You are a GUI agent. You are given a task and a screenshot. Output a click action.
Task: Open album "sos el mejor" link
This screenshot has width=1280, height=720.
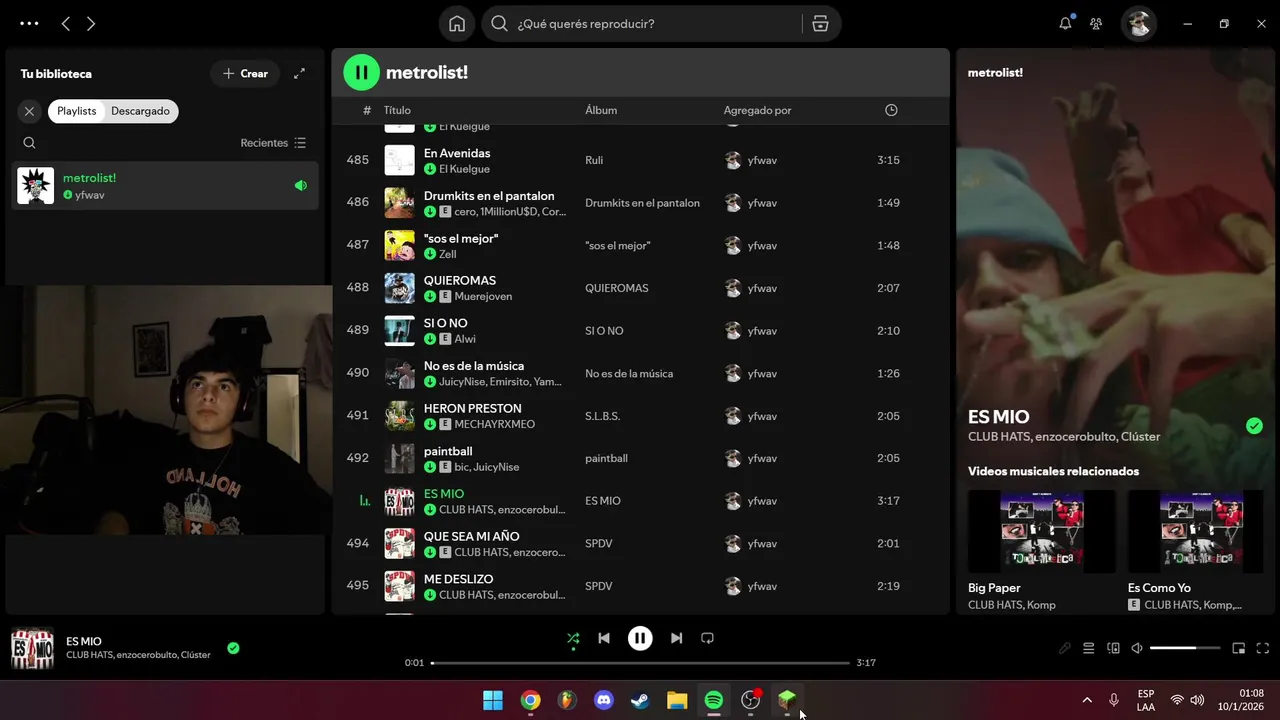click(617, 246)
